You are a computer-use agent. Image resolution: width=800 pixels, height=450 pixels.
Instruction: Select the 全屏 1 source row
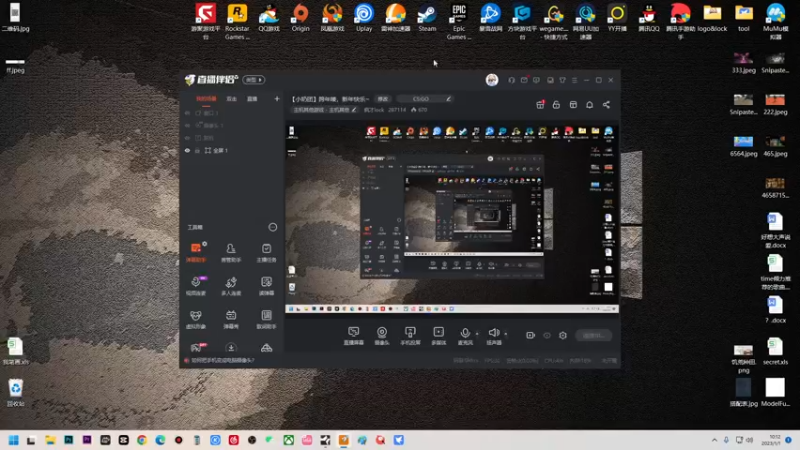(x=232, y=151)
